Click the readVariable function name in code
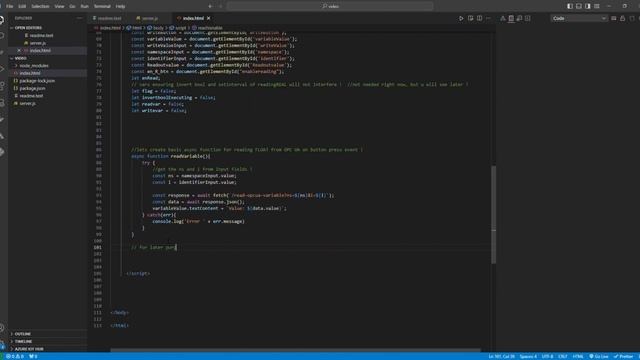The image size is (640, 360). [x=187, y=156]
